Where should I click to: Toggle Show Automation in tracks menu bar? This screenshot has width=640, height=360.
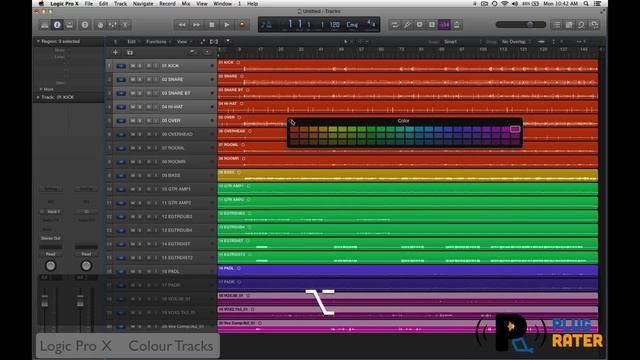point(203,42)
